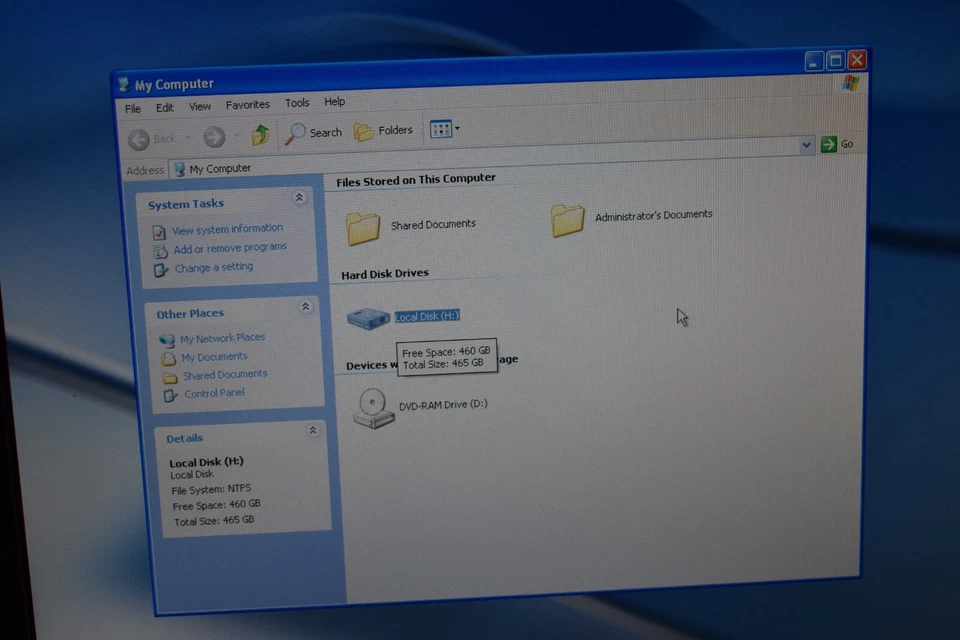The image size is (960, 640).
Task: Click the Back navigation arrow icon
Action: pos(139,139)
